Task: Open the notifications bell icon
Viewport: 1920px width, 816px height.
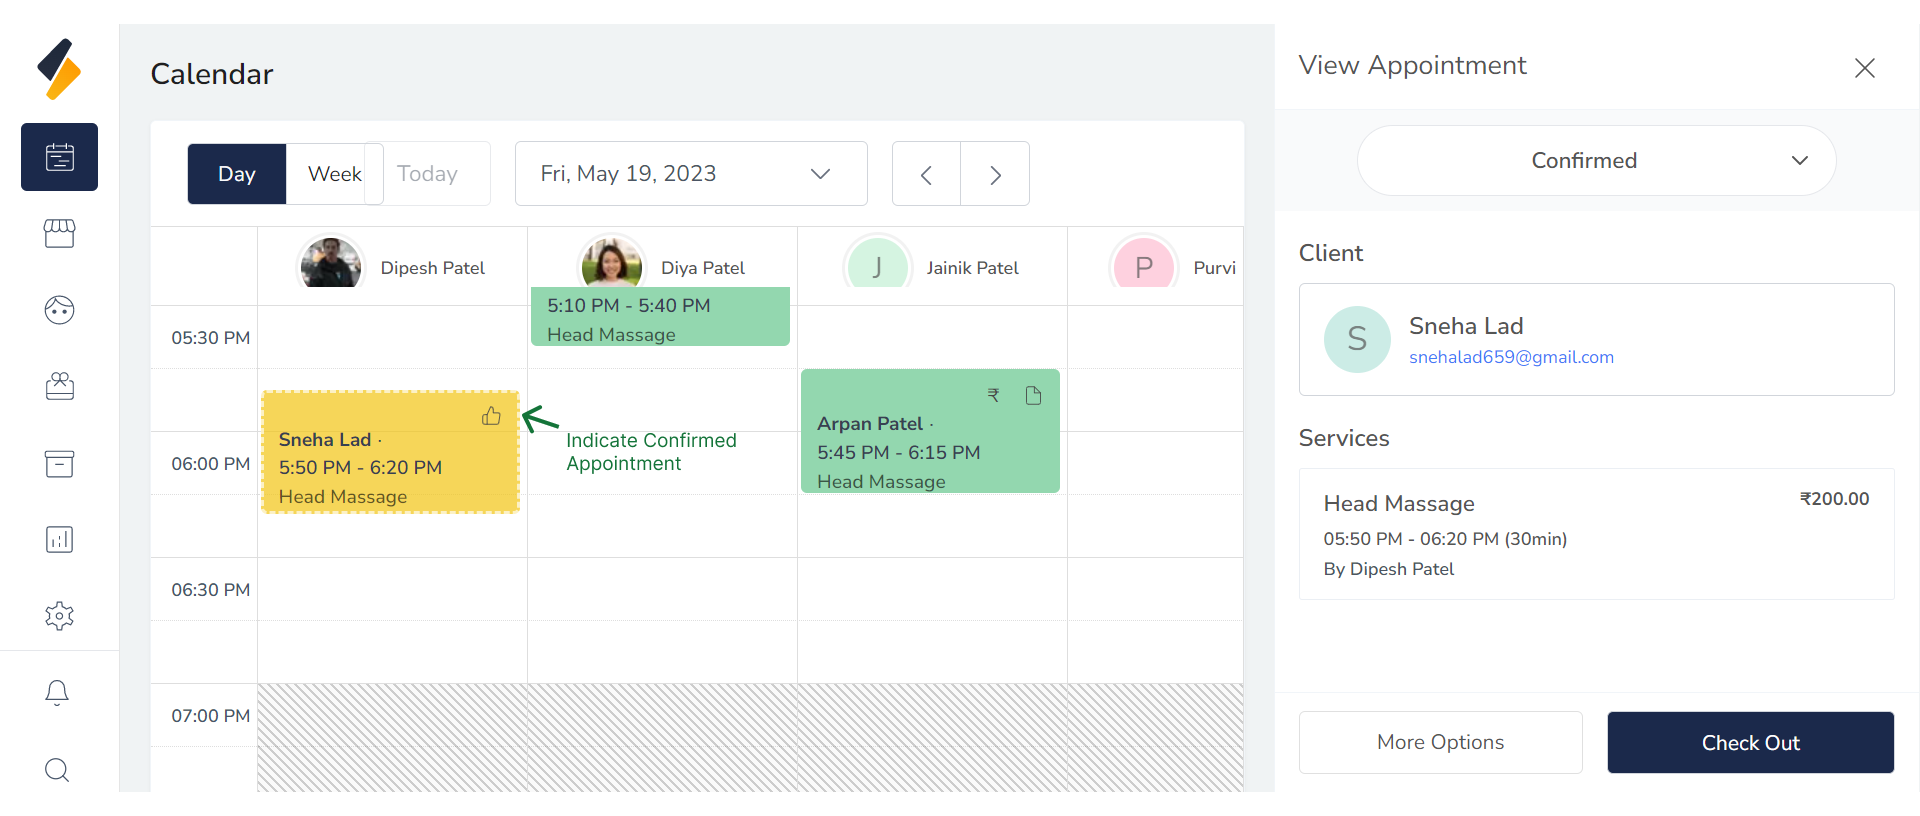Action: [x=57, y=693]
